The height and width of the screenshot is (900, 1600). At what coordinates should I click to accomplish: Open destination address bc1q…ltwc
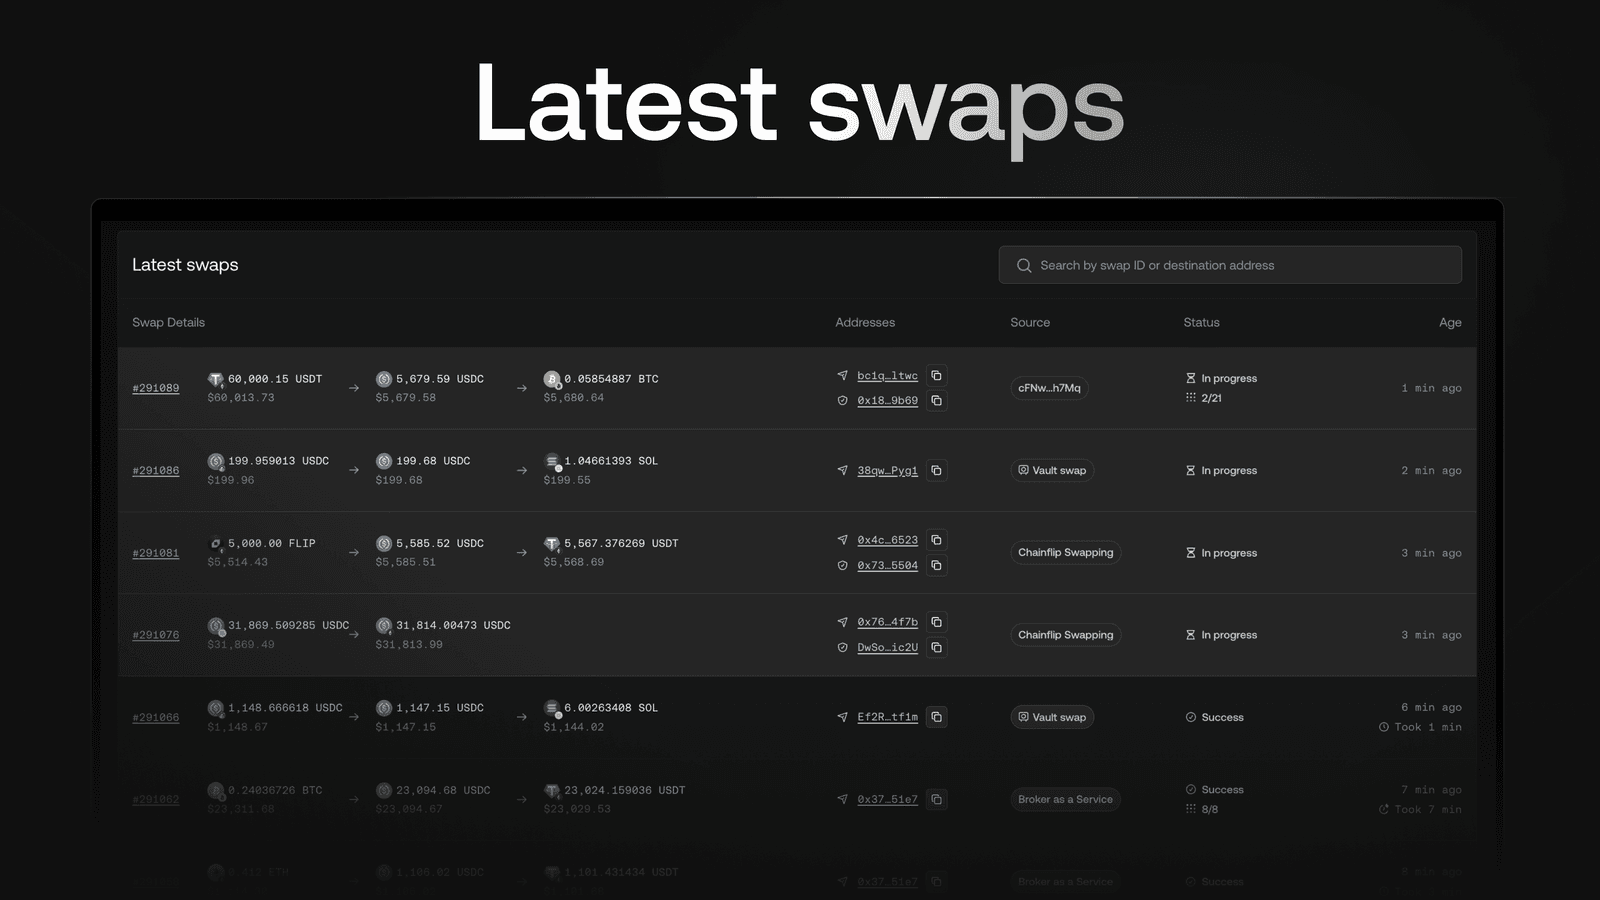tap(887, 376)
